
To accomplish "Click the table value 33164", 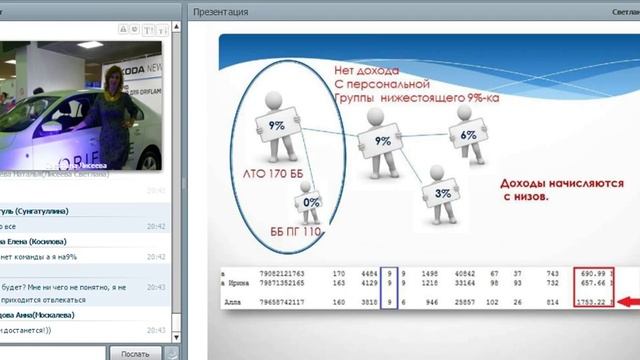I will click(x=465, y=283).
